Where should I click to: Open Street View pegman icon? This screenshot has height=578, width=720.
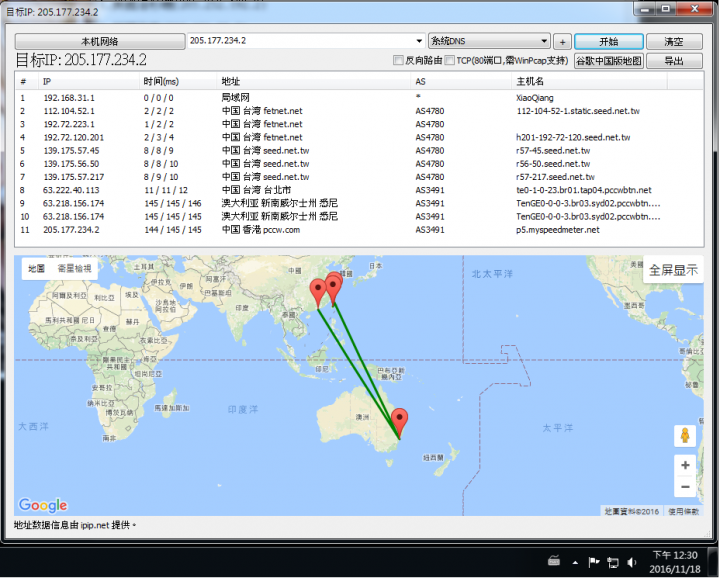[685, 436]
